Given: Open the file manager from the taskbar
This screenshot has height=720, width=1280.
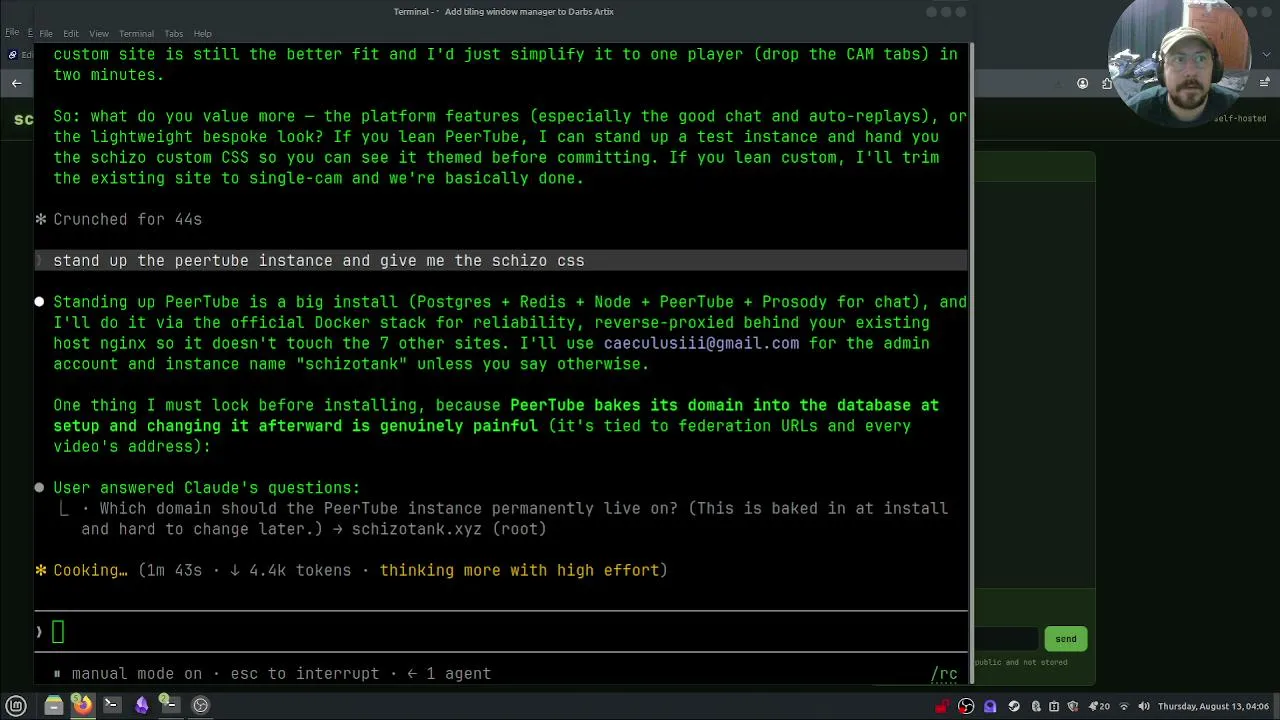Looking at the screenshot, I should [54, 705].
